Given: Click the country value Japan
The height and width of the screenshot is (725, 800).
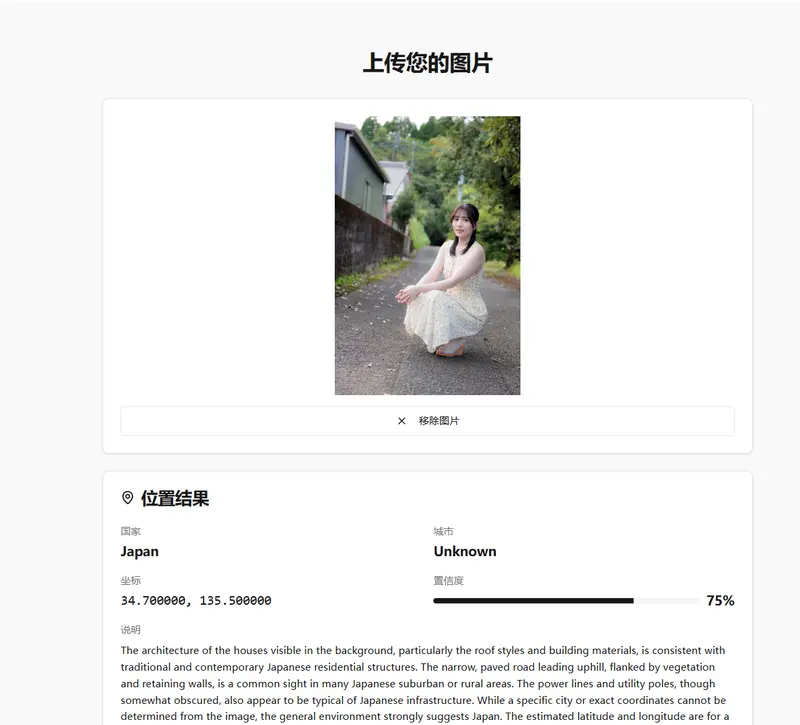Looking at the screenshot, I should pyautogui.click(x=140, y=552).
